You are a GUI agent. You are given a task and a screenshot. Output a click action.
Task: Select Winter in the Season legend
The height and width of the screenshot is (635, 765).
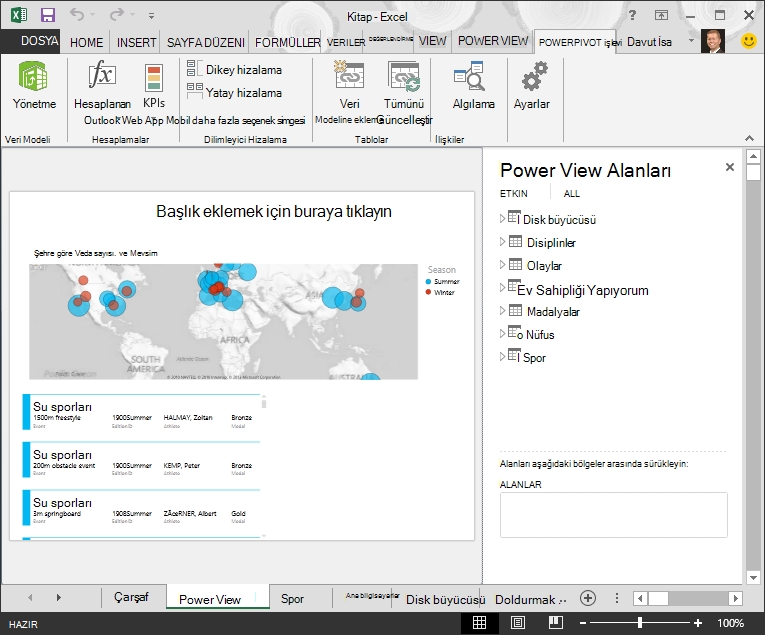tap(440, 292)
